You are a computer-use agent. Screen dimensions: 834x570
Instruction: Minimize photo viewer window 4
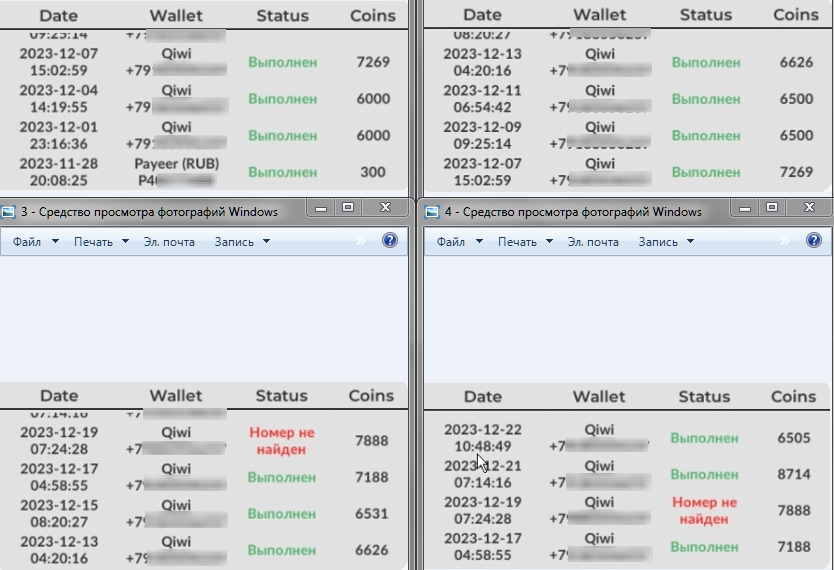[x=744, y=208]
